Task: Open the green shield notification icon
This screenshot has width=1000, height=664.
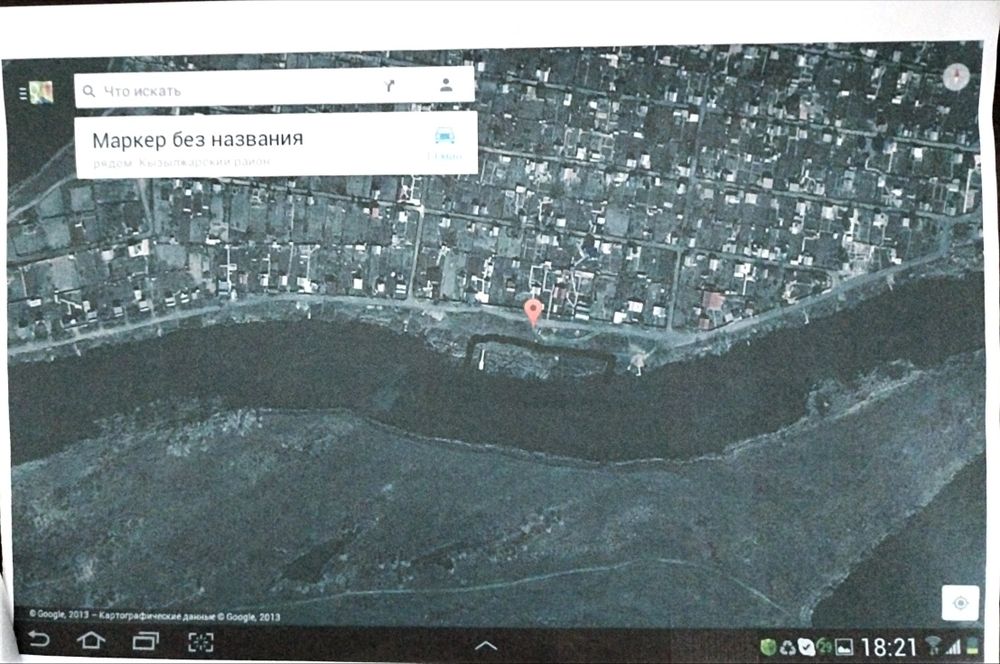Action: (768, 647)
